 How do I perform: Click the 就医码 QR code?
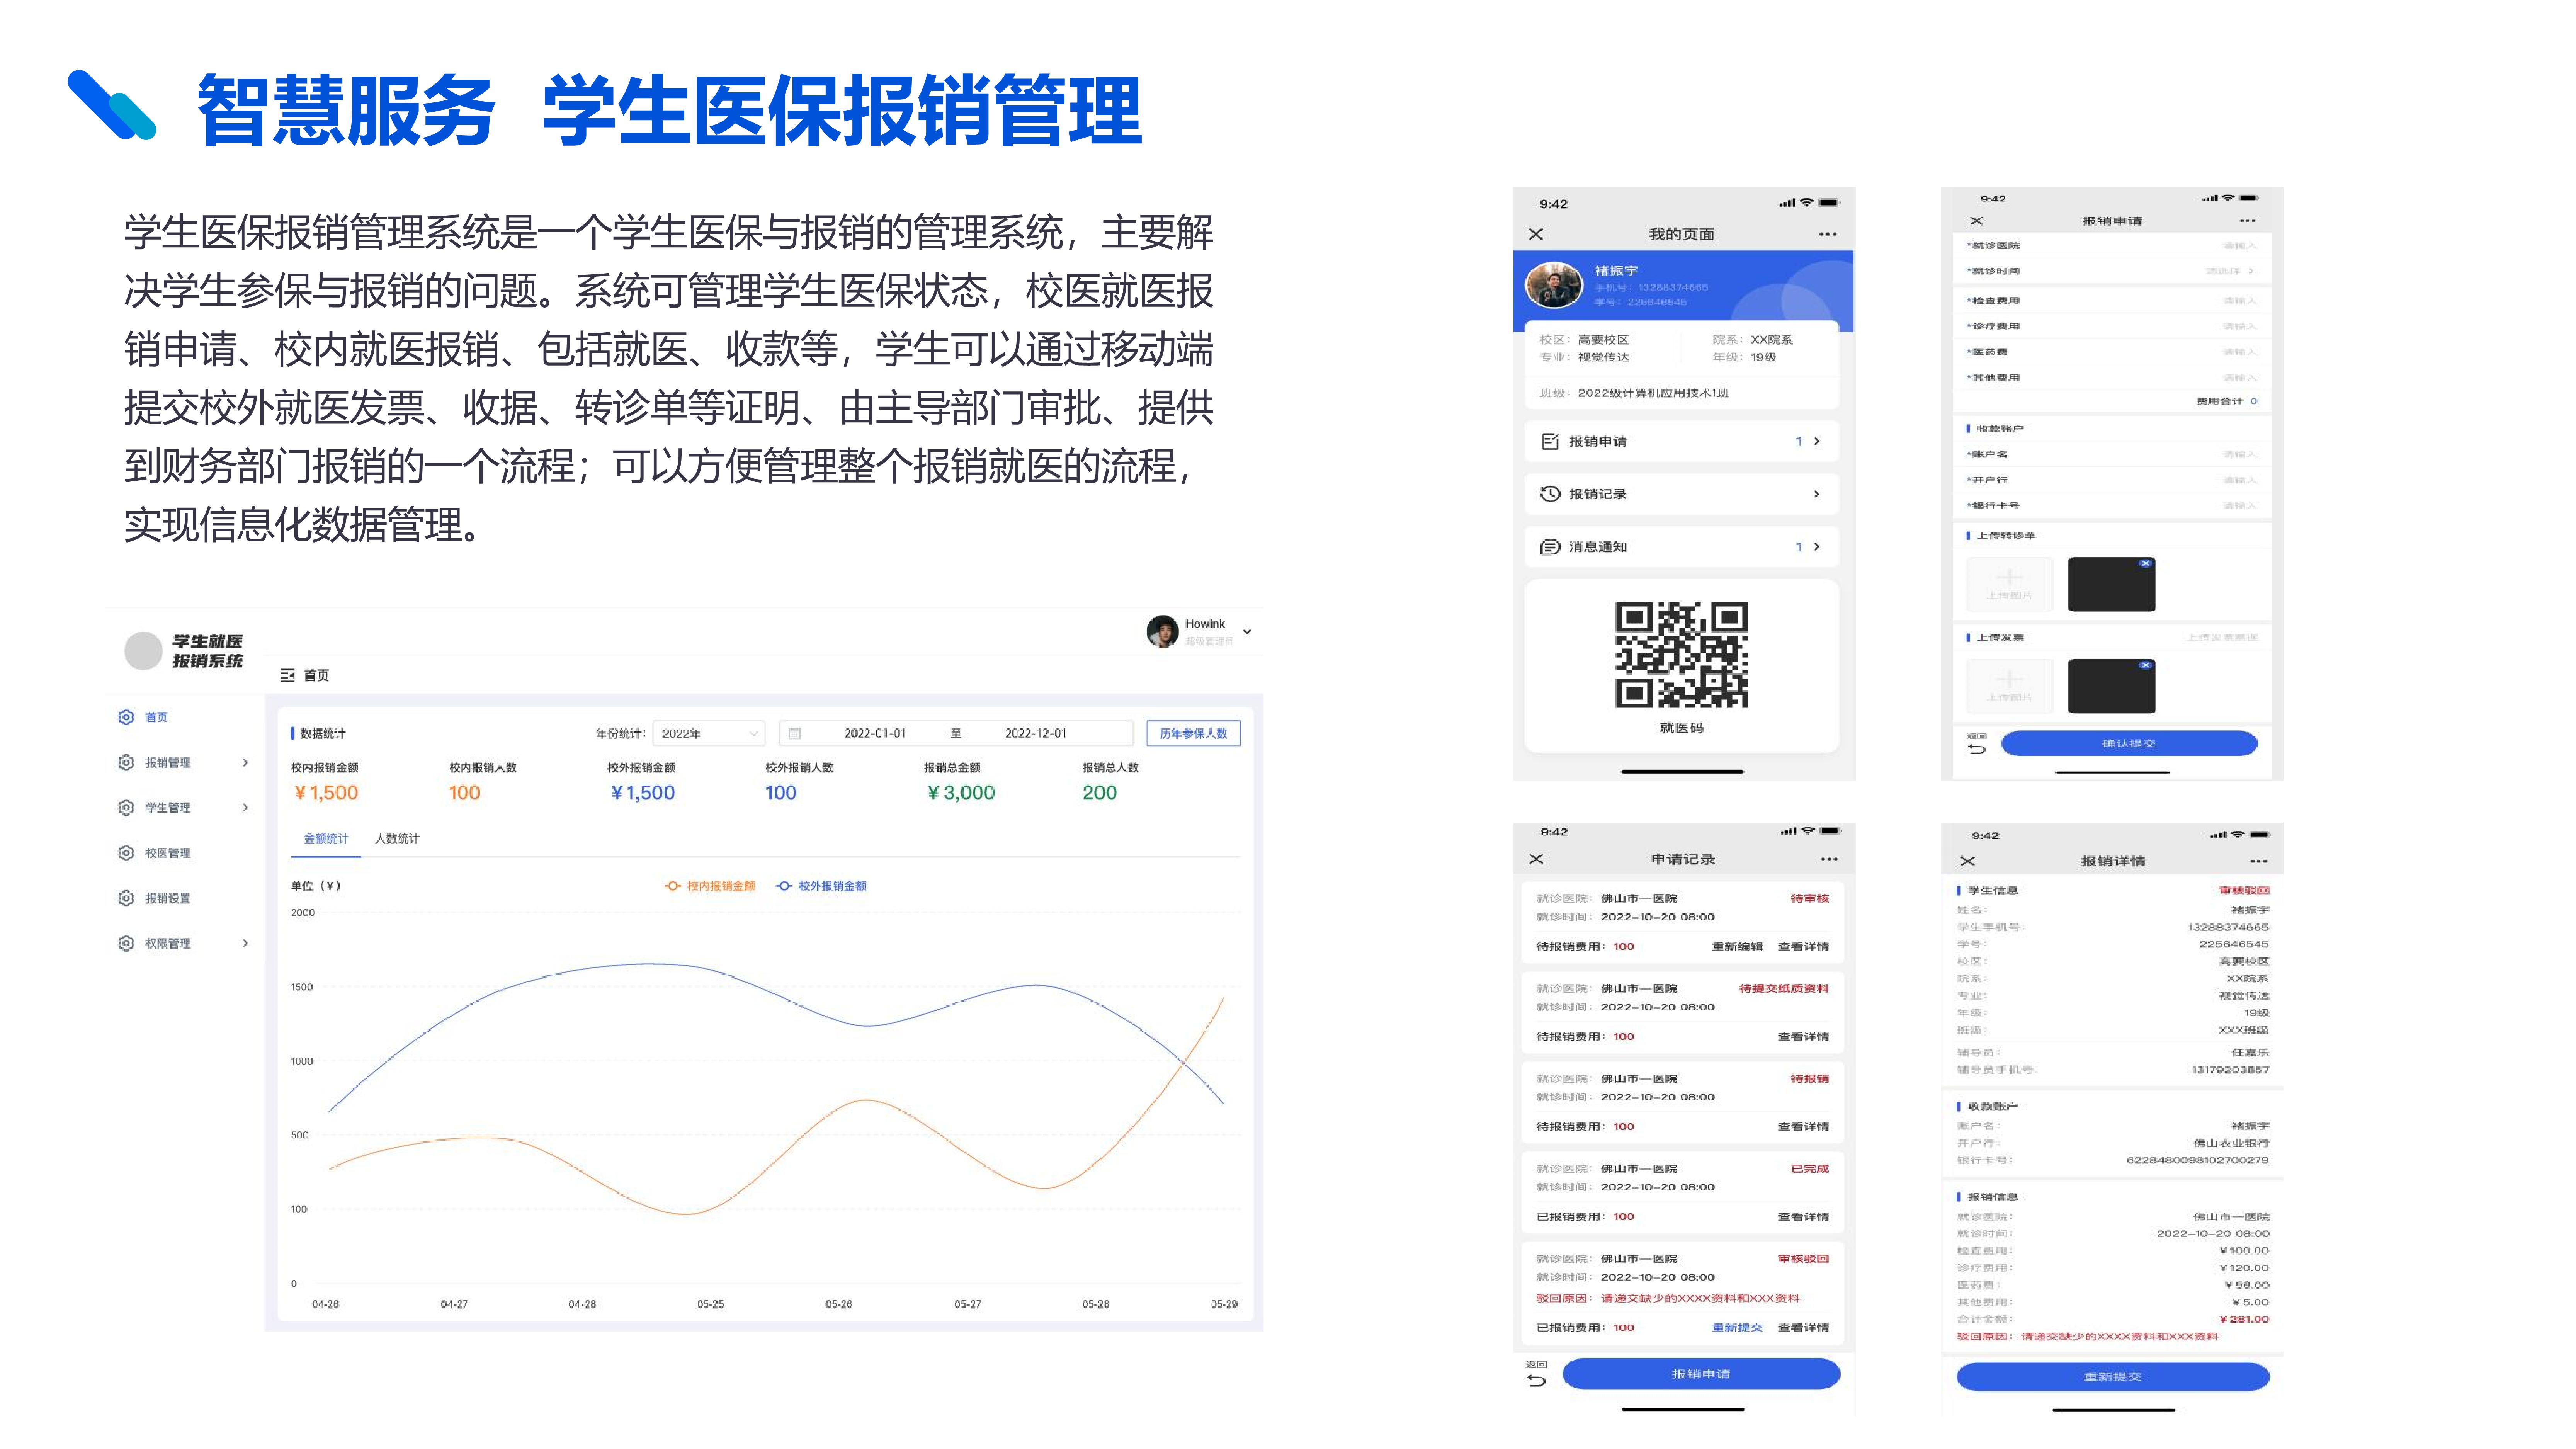(x=1682, y=655)
